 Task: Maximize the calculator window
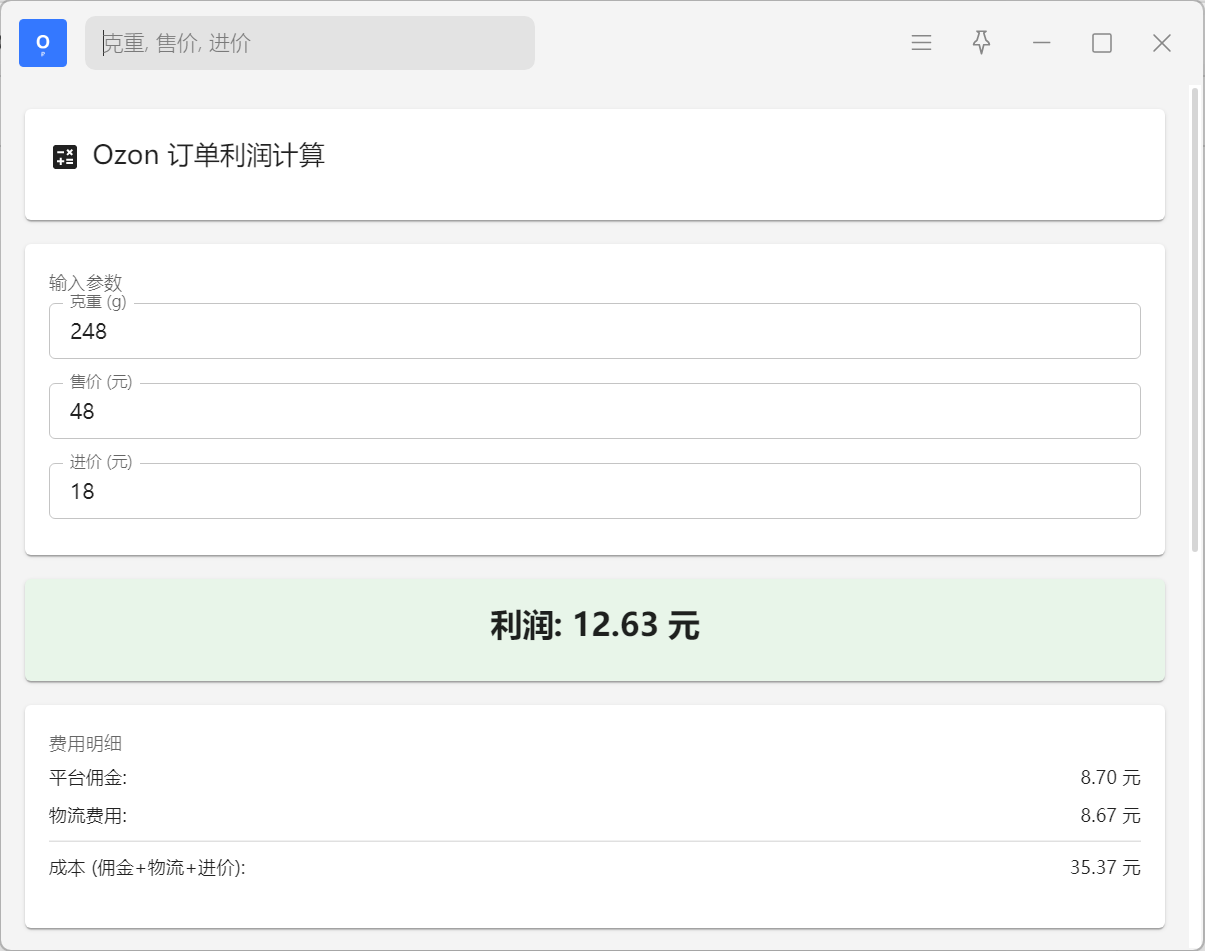(x=1102, y=43)
